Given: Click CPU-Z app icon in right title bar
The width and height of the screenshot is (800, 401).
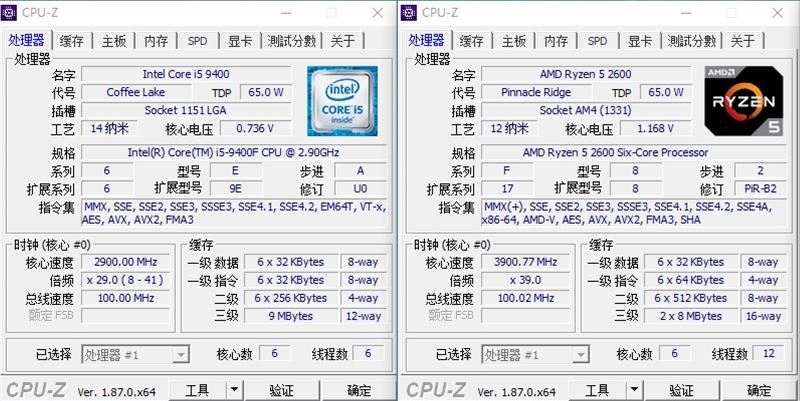Looking at the screenshot, I should (x=411, y=12).
